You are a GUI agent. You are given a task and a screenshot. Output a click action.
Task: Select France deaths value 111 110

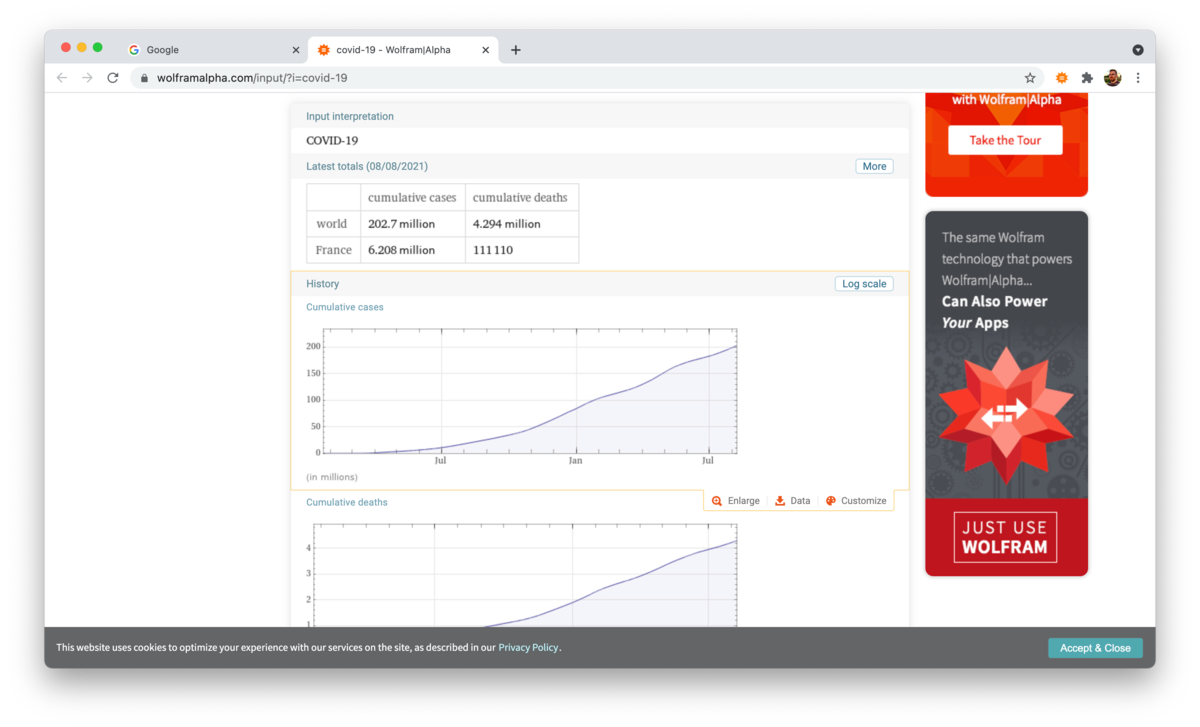521,250
